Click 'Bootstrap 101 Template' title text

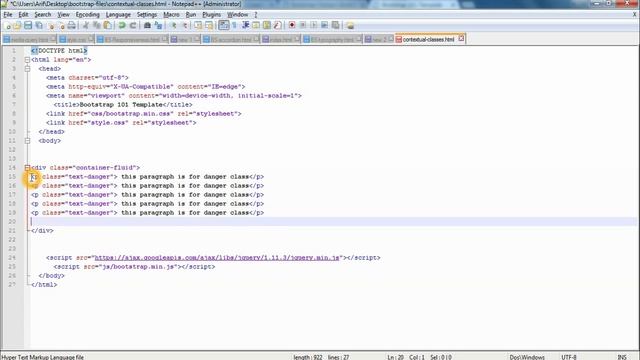tap(121, 105)
